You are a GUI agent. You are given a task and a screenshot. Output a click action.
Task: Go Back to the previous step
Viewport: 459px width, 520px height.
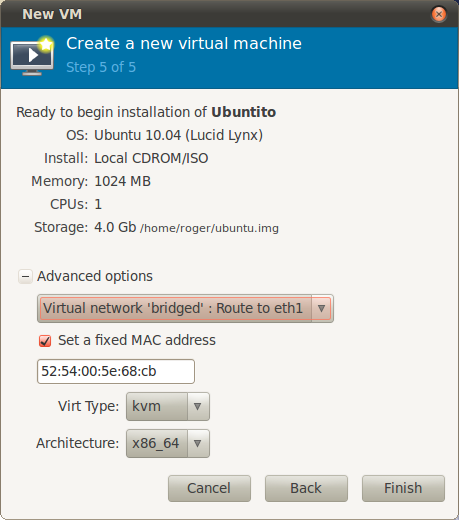(306, 488)
